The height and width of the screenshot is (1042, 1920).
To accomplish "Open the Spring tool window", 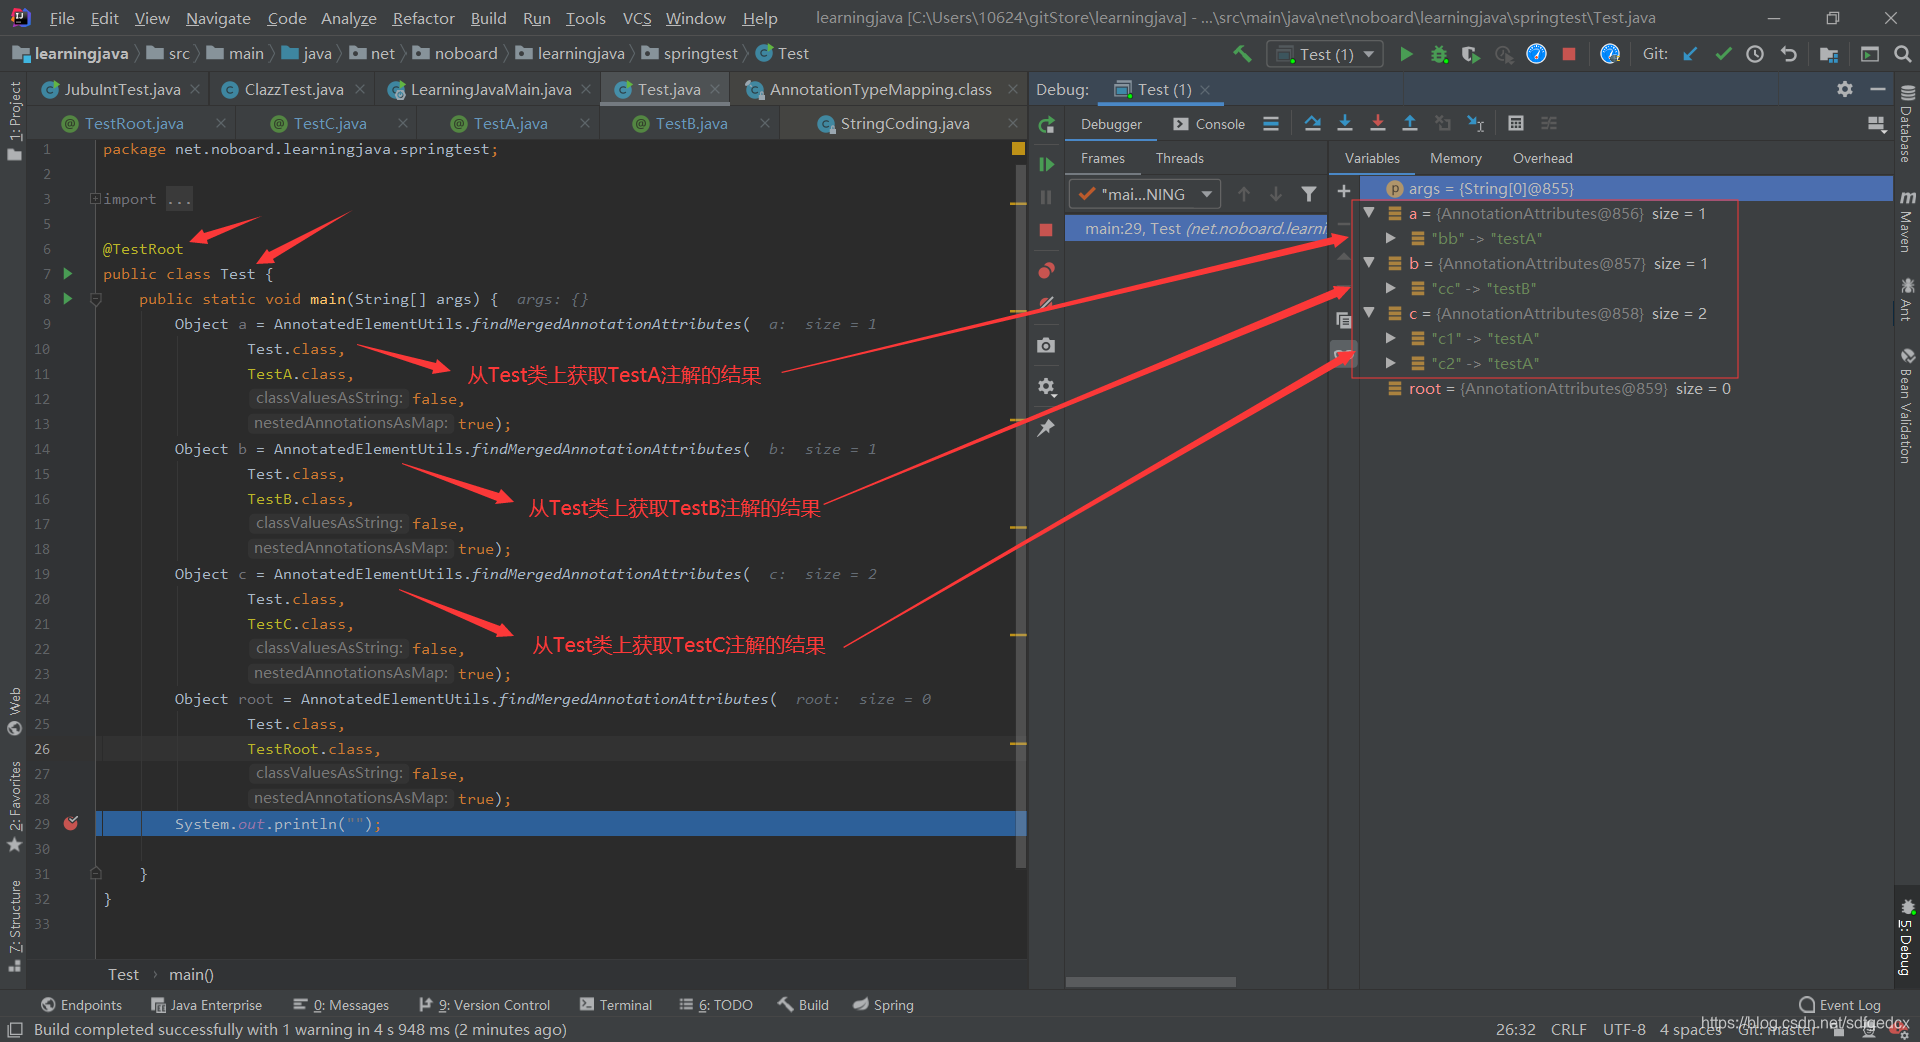I will coord(884,1005).
